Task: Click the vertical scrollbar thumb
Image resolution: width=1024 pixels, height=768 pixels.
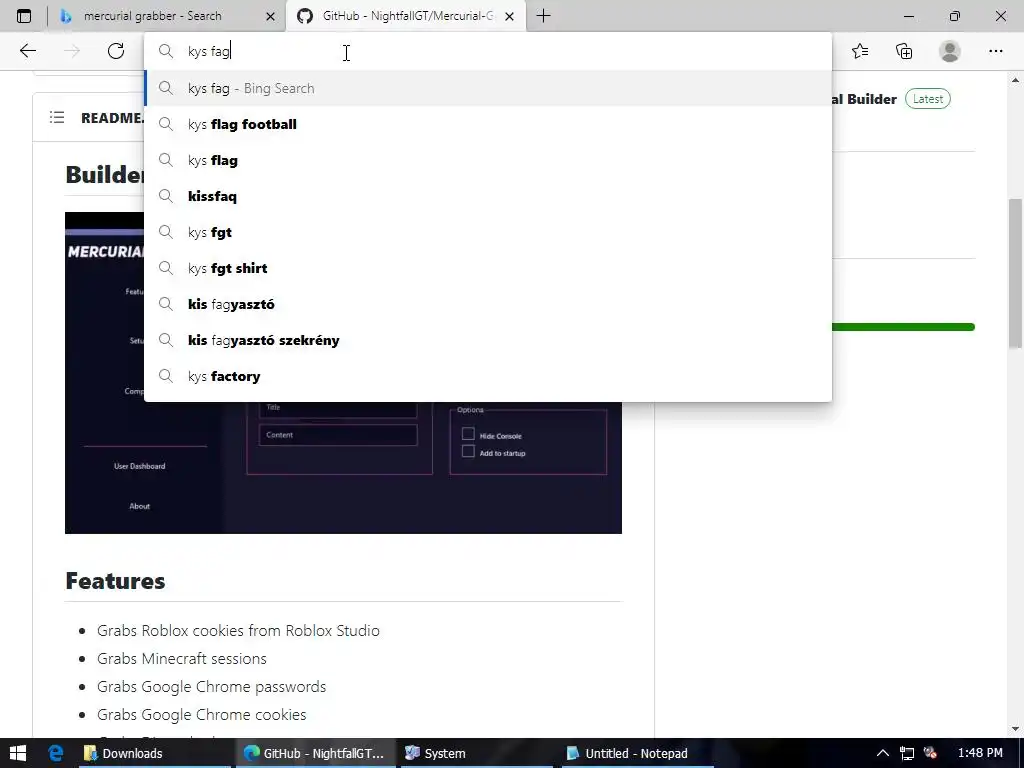Action: pyautogui.click(x=1015, y=273)
